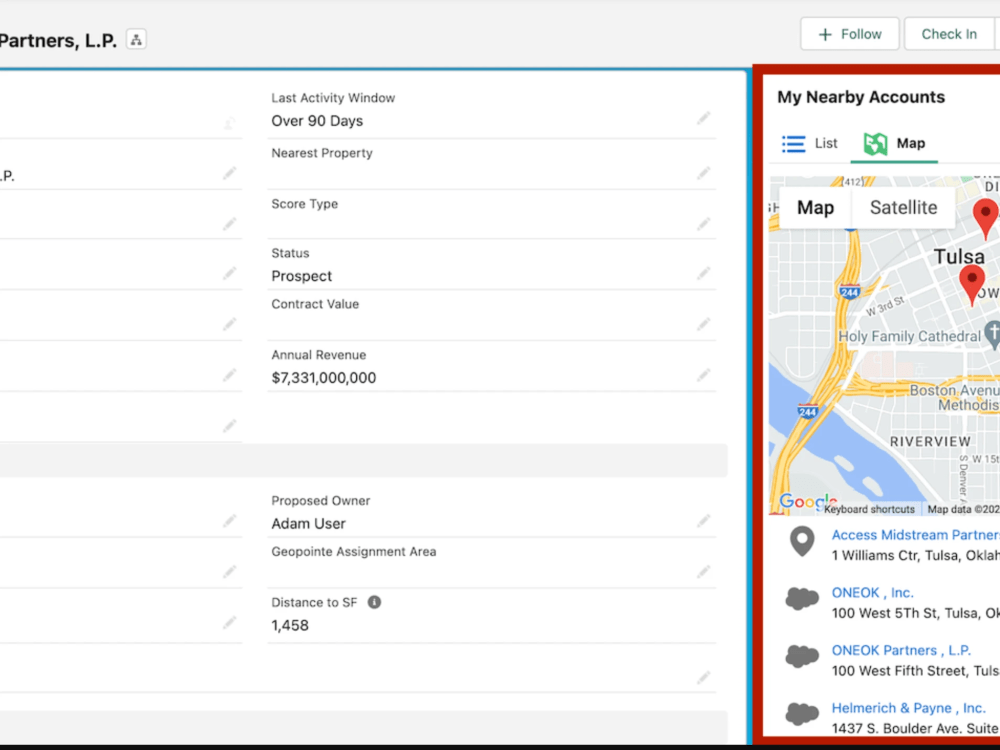Click the Check In button
The width and height of the screenshot is (1000, 750).
coord(948,34)
